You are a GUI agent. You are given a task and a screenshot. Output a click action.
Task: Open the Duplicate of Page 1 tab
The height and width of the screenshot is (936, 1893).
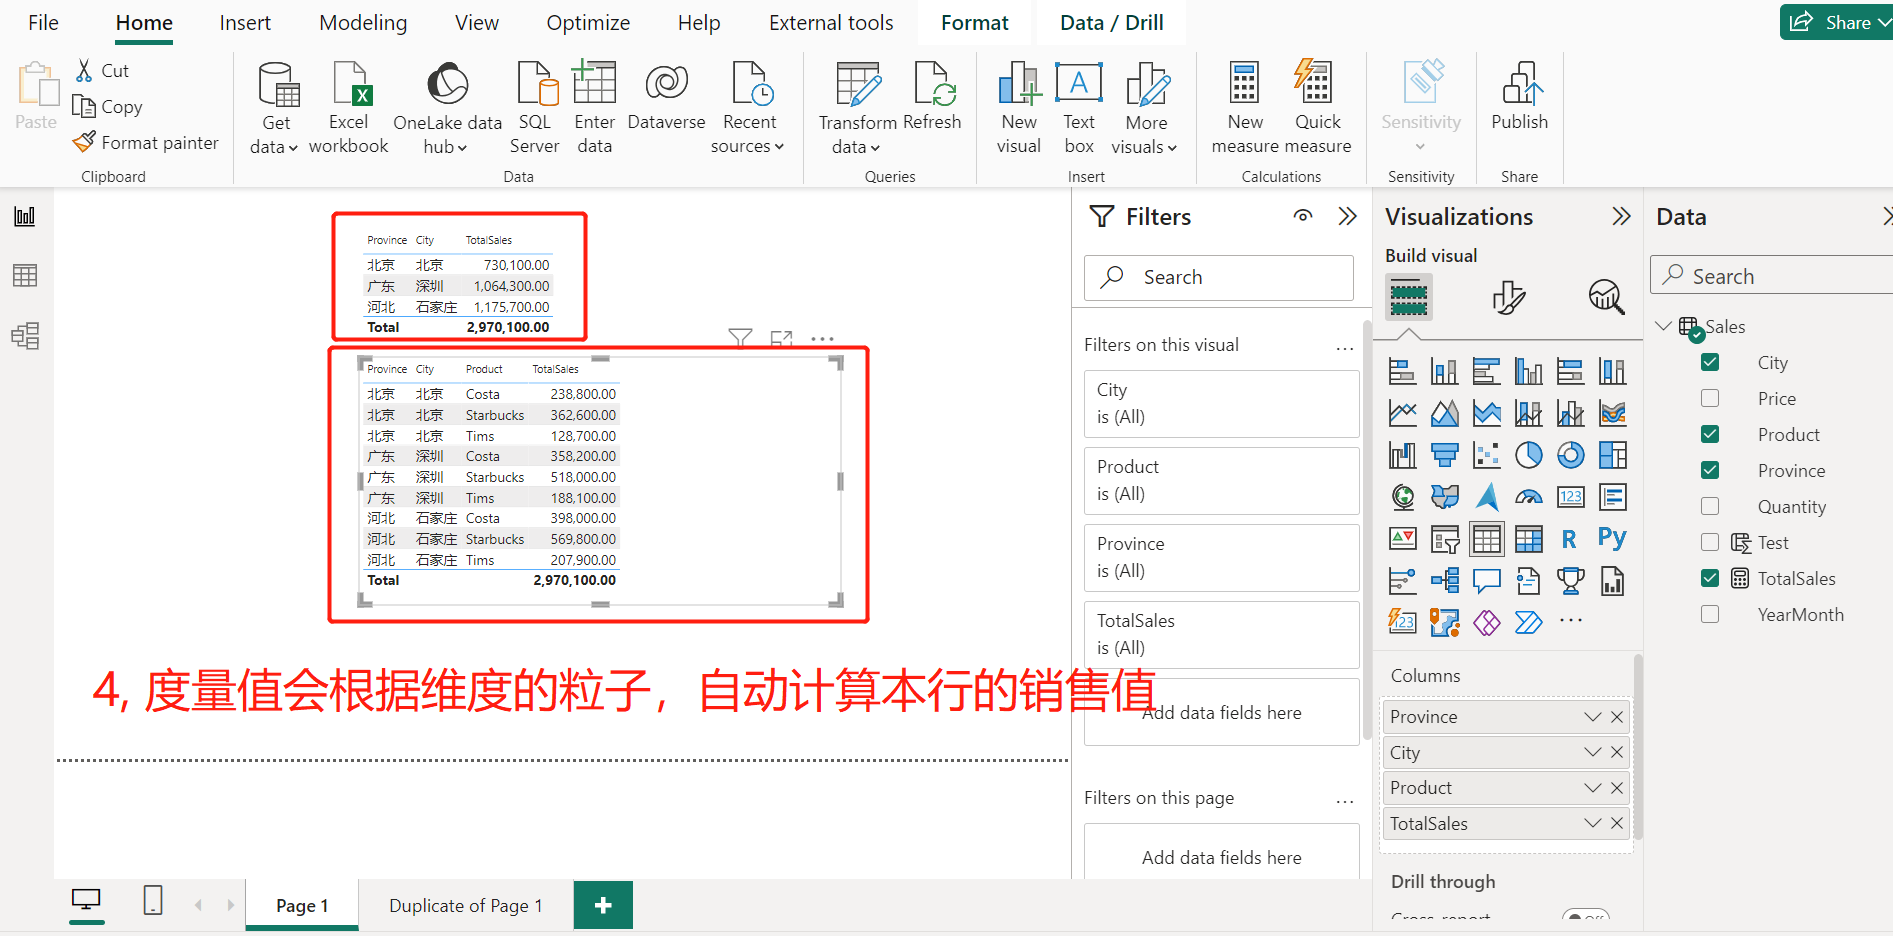pyautogui.click(x=465, y=905)
